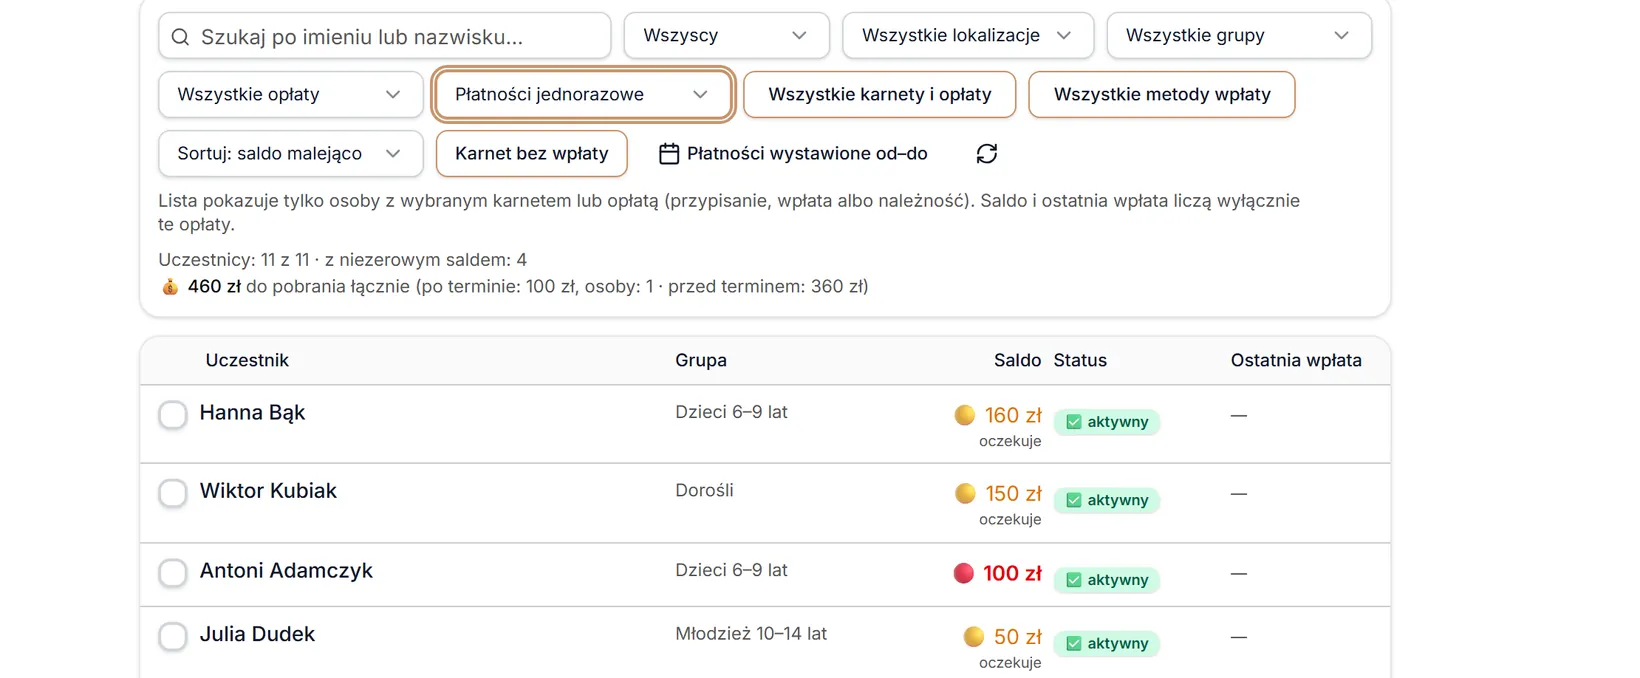Open participant Wiktor Kubiak

[x=268, y=490]
